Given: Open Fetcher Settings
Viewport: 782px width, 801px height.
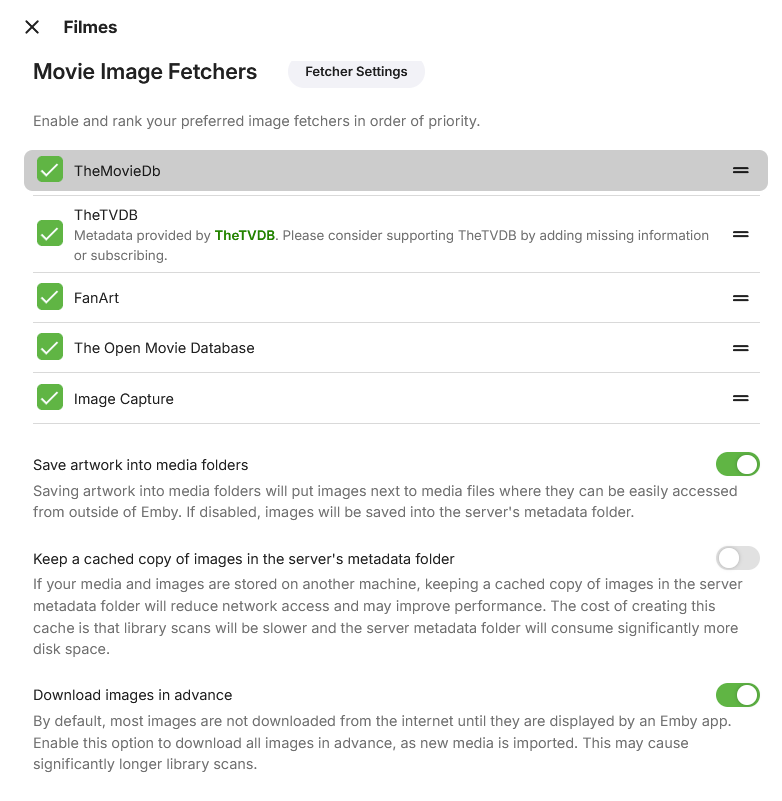Looking at the screenshot, I should pos(356,72).
